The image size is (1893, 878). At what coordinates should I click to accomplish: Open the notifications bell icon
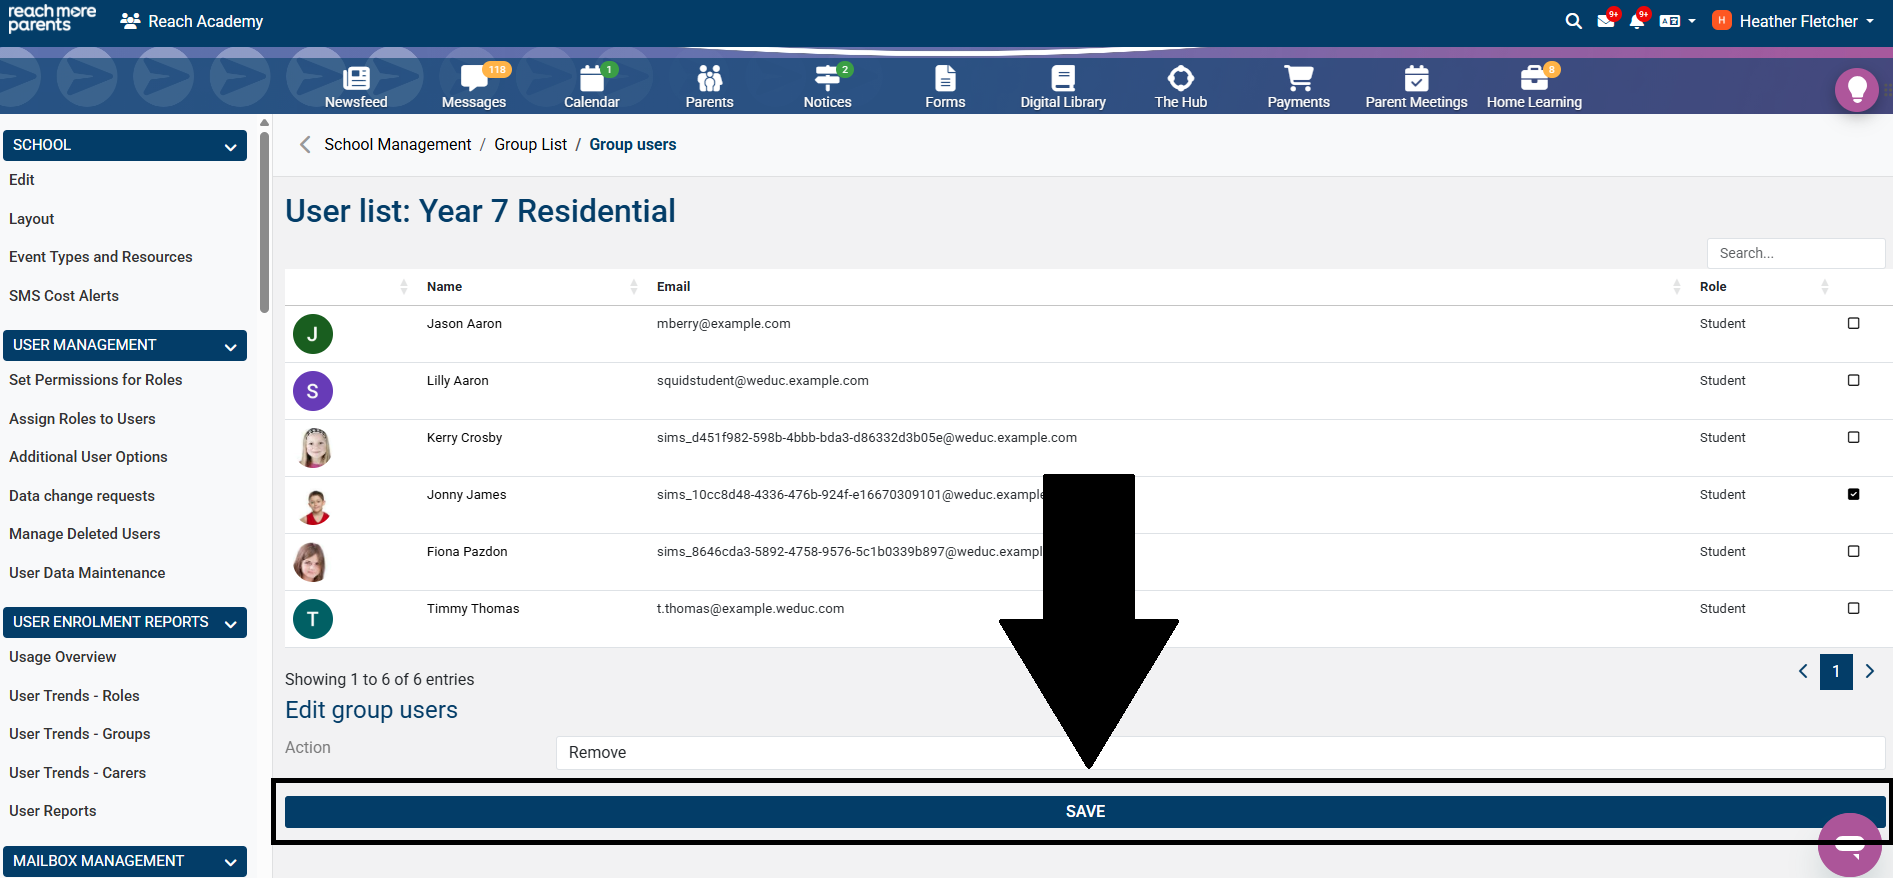[1637, 21]
